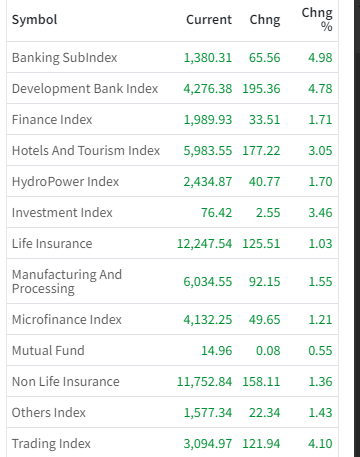Image resolution: width=360 pixels, height=457 pixels.
Task: Open the Life Insurance index
Action: tap(52, 244)
